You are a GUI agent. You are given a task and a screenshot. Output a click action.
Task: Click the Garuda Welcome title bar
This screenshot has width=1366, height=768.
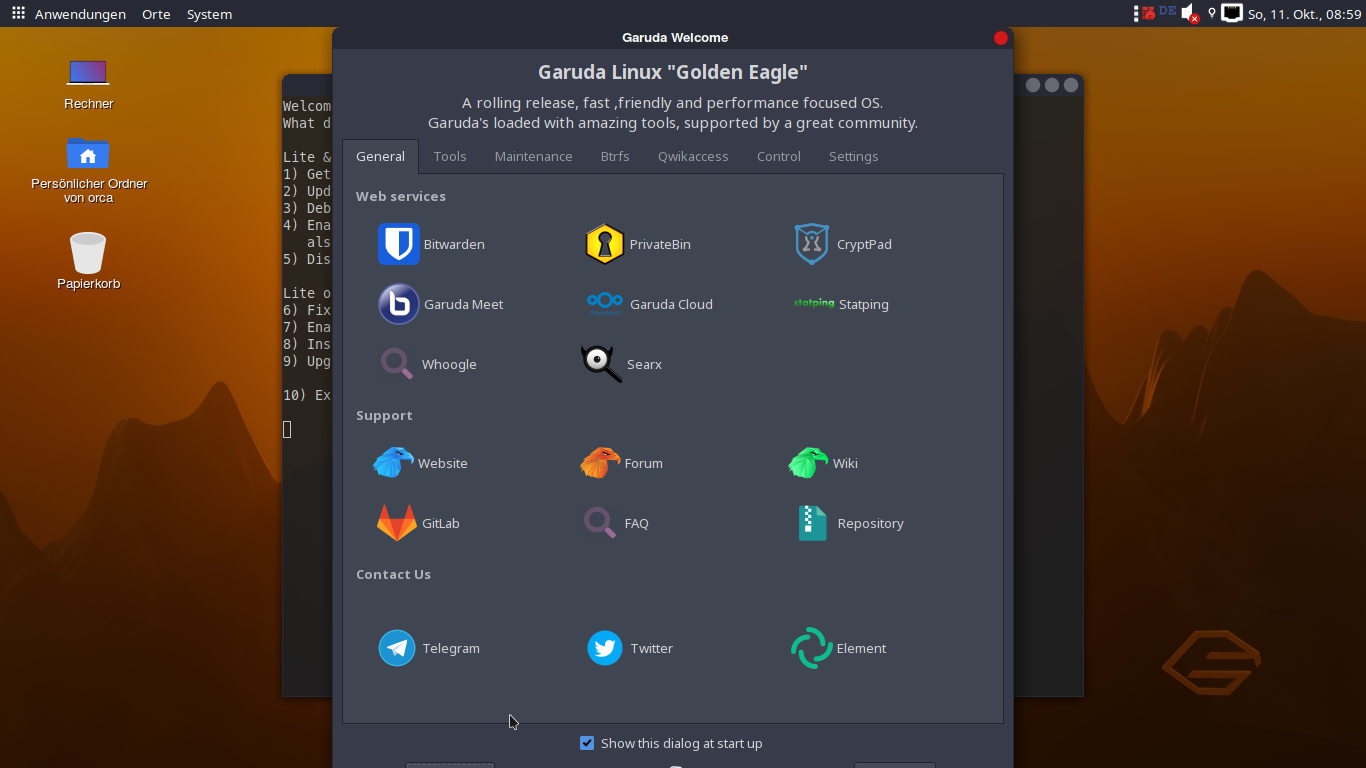[x=673, y=37]
